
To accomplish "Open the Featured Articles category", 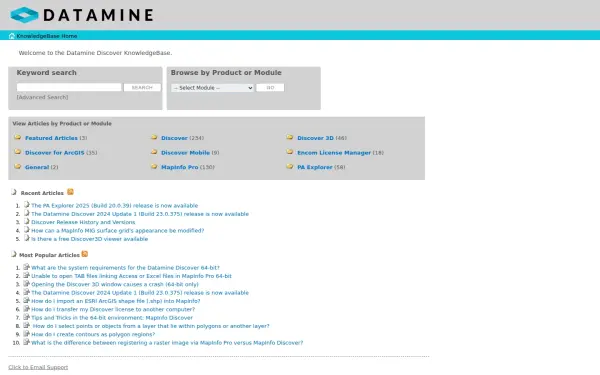I will pos(51,138).
